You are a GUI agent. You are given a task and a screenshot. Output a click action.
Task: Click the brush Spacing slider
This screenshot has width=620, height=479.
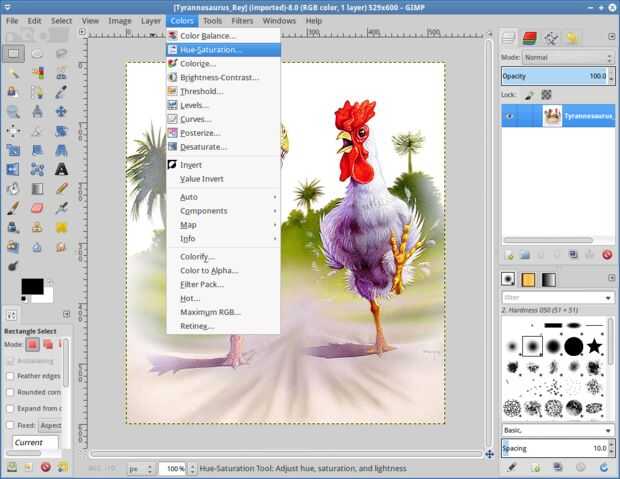coord(555,448)
